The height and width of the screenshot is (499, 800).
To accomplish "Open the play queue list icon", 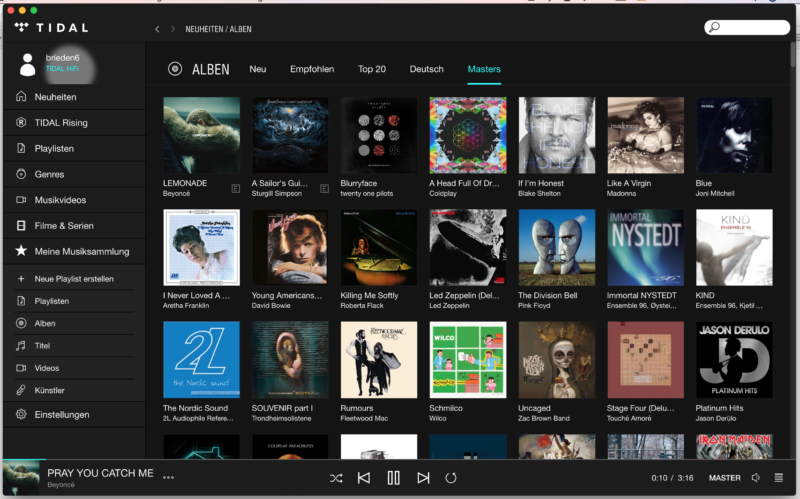I will [779, 478].
